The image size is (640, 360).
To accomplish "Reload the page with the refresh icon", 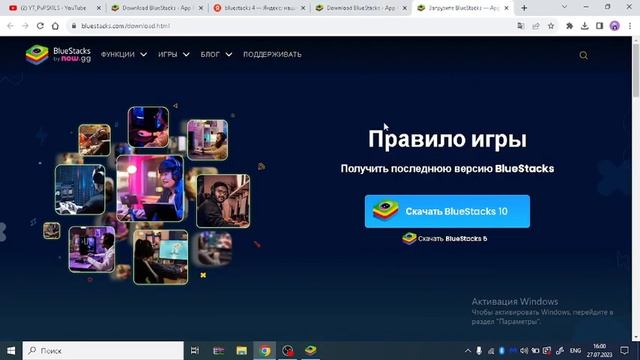I will 40,26.
